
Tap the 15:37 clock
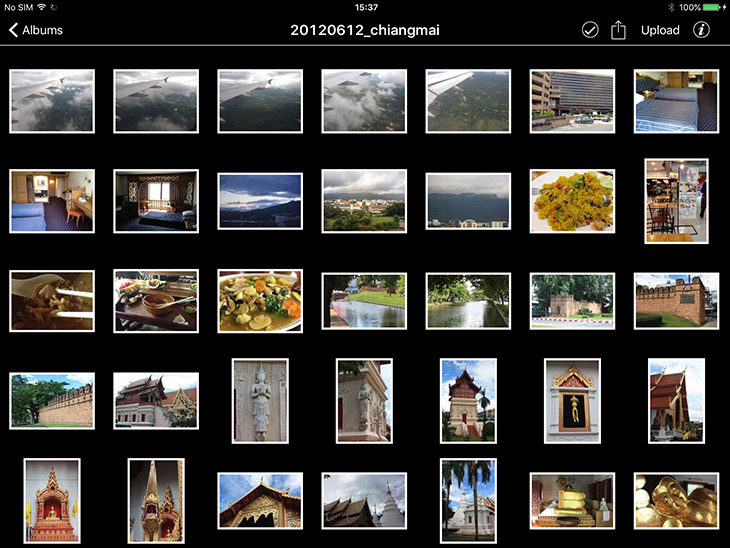coord(366,7)
